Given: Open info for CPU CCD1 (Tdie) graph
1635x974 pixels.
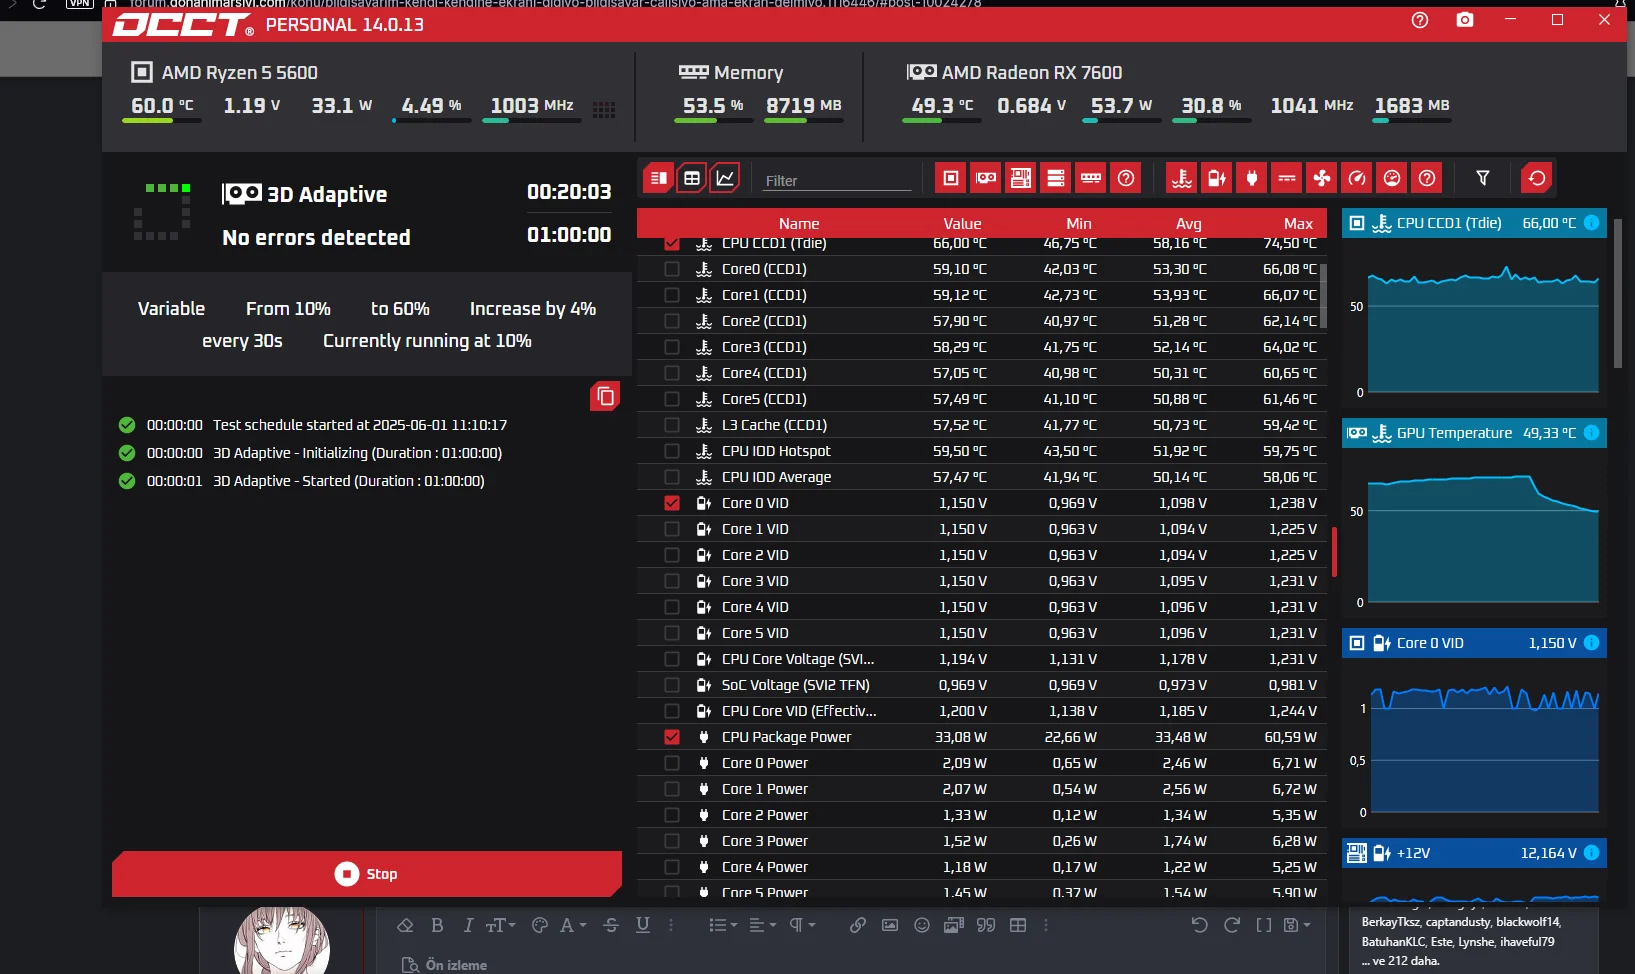Looking at the screenshot, I should [1591, 223].
